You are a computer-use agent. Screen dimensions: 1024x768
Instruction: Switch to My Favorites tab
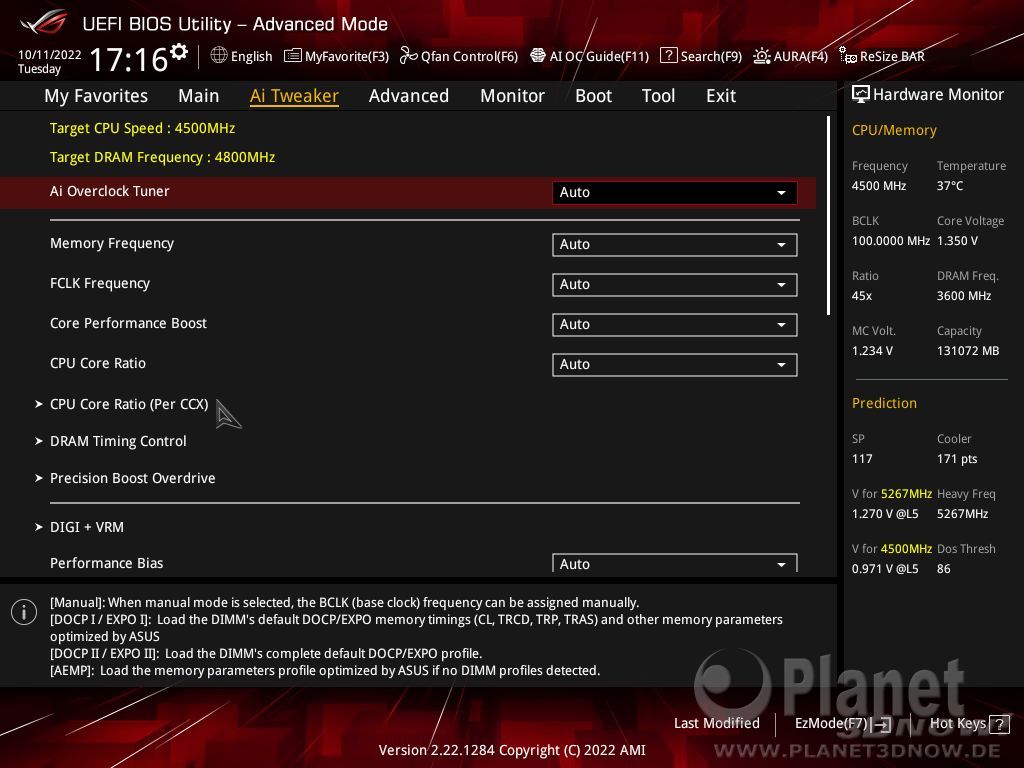pos(96,96)
